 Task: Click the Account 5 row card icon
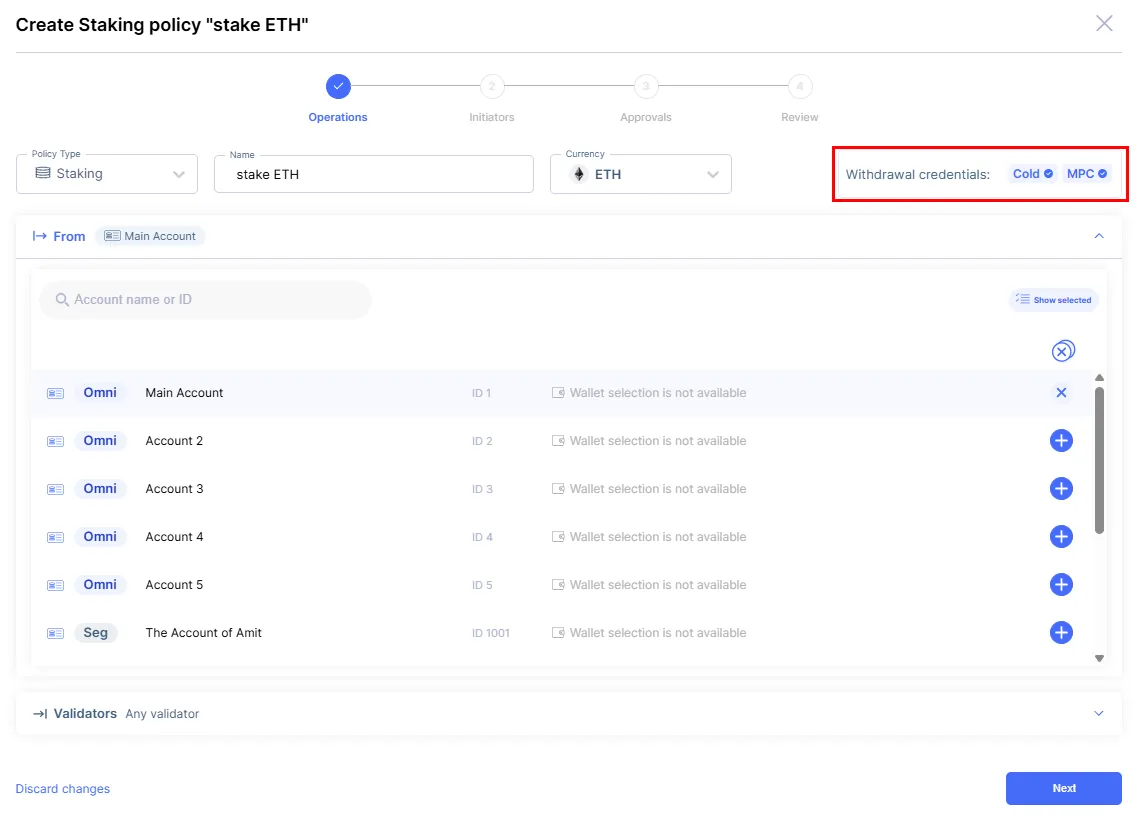(55, 585)
